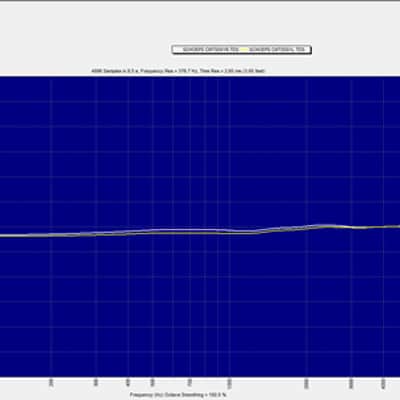The width and height of the screenshot is (400, 400).
Task: Click the curve at graph's right edge
Action: 397,227
